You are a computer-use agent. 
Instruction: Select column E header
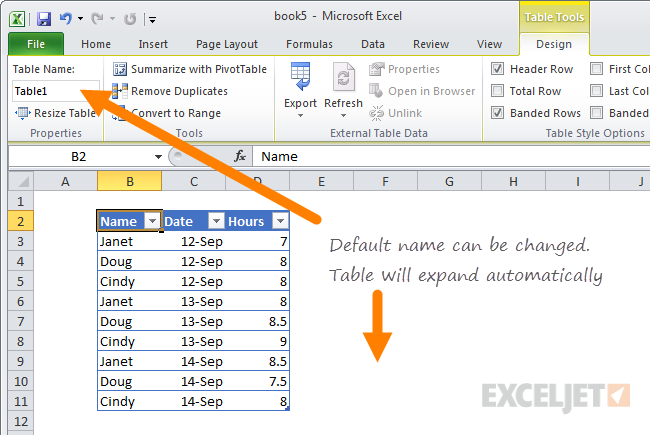click(x=321, y=182)
